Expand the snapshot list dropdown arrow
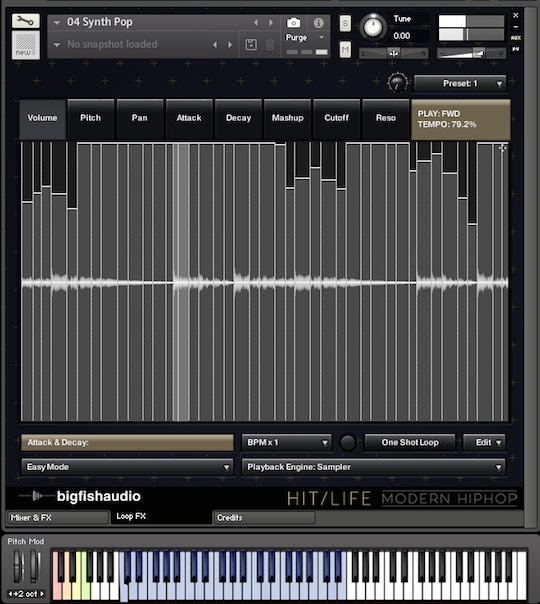Image resolution: width=540 pixels, height=604 pixels. point(57,45)
